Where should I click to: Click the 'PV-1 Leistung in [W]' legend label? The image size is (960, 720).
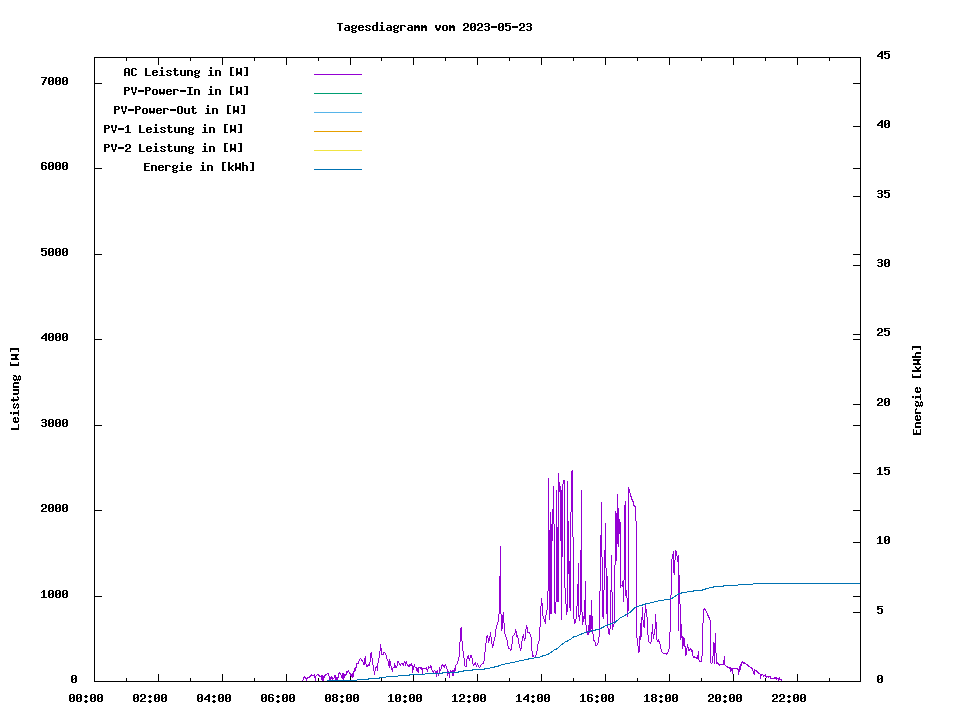(x=173, y=129)
